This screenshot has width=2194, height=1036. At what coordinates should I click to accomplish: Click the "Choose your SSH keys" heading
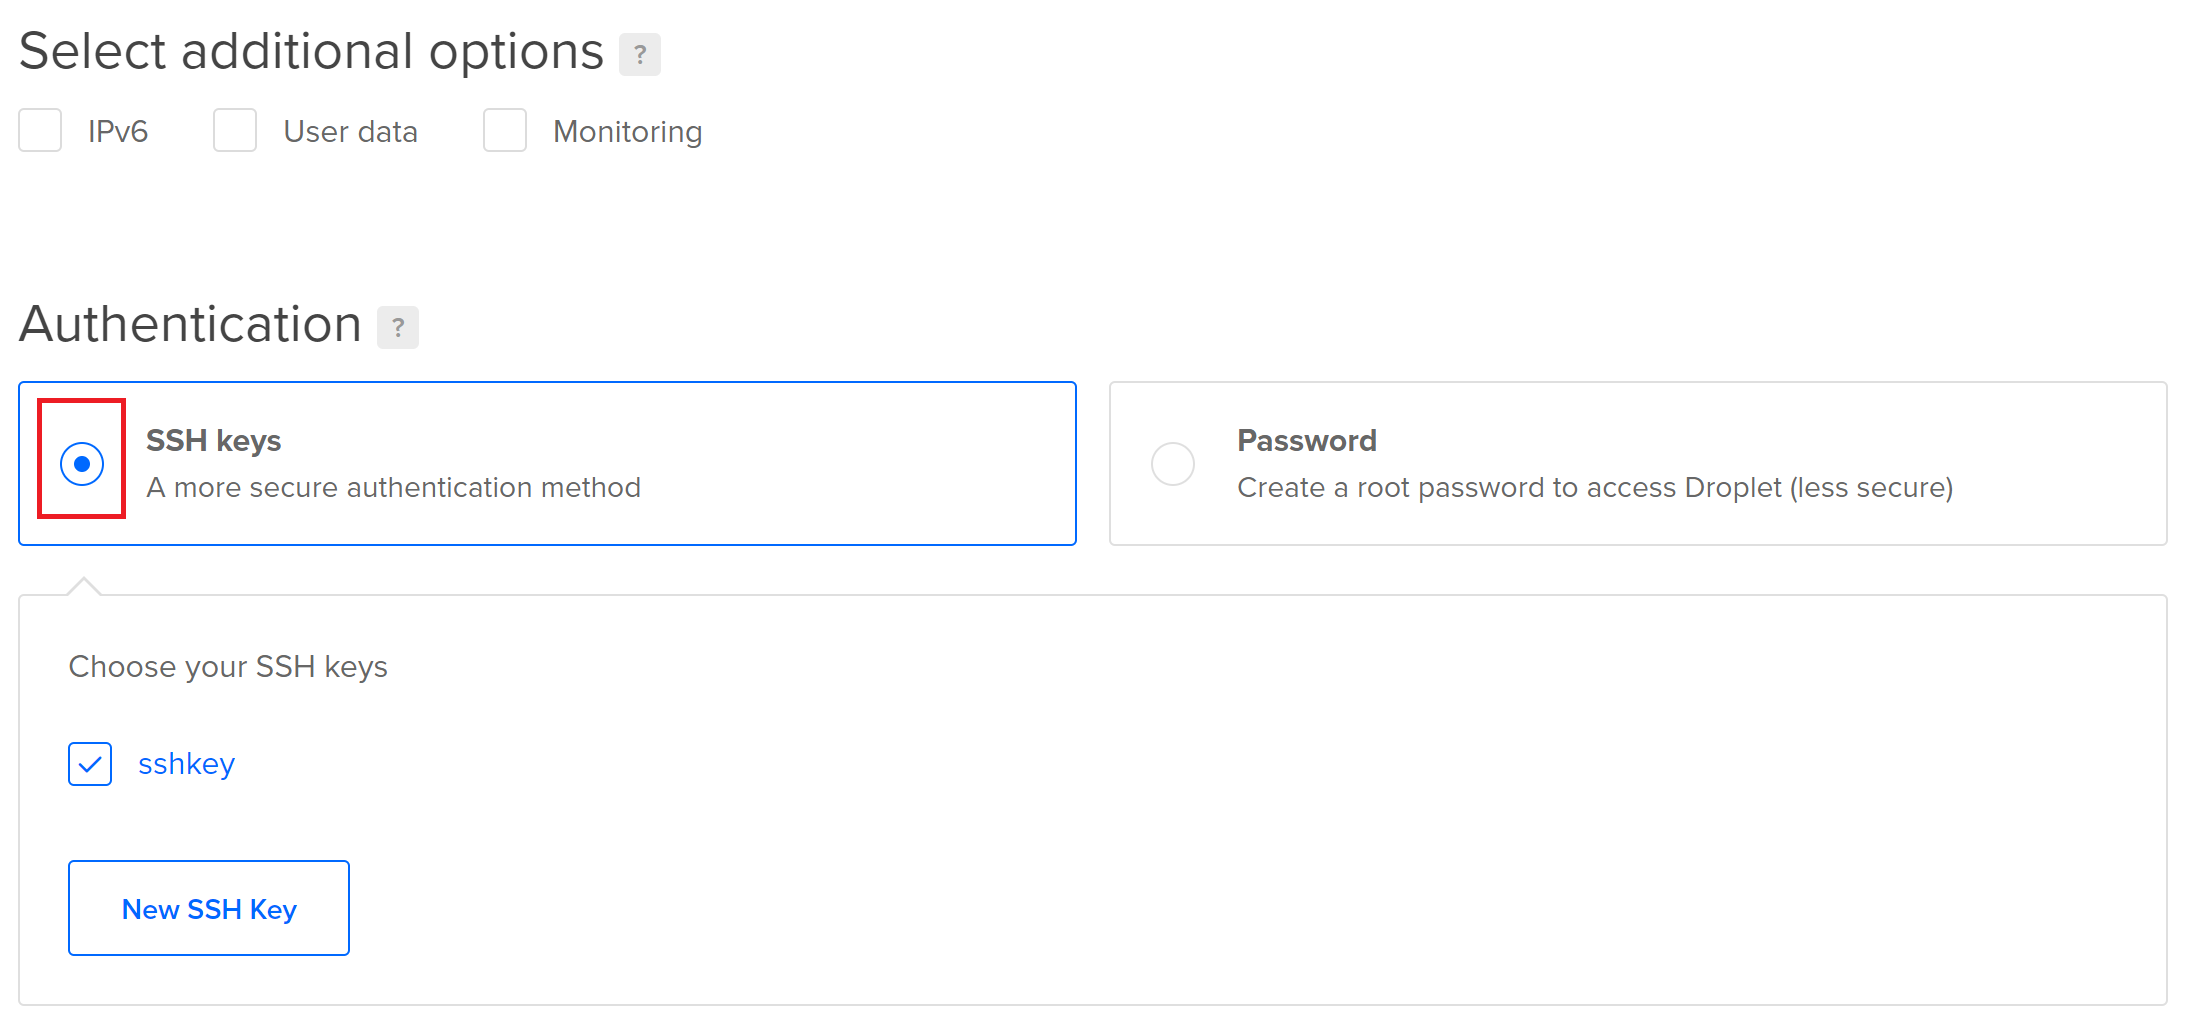(228, 667)
